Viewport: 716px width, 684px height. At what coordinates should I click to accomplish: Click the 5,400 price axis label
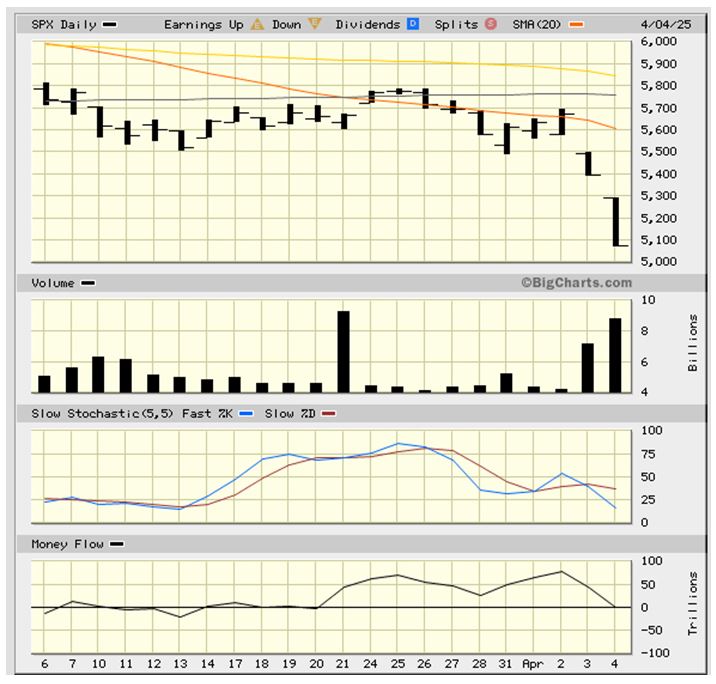658,174
